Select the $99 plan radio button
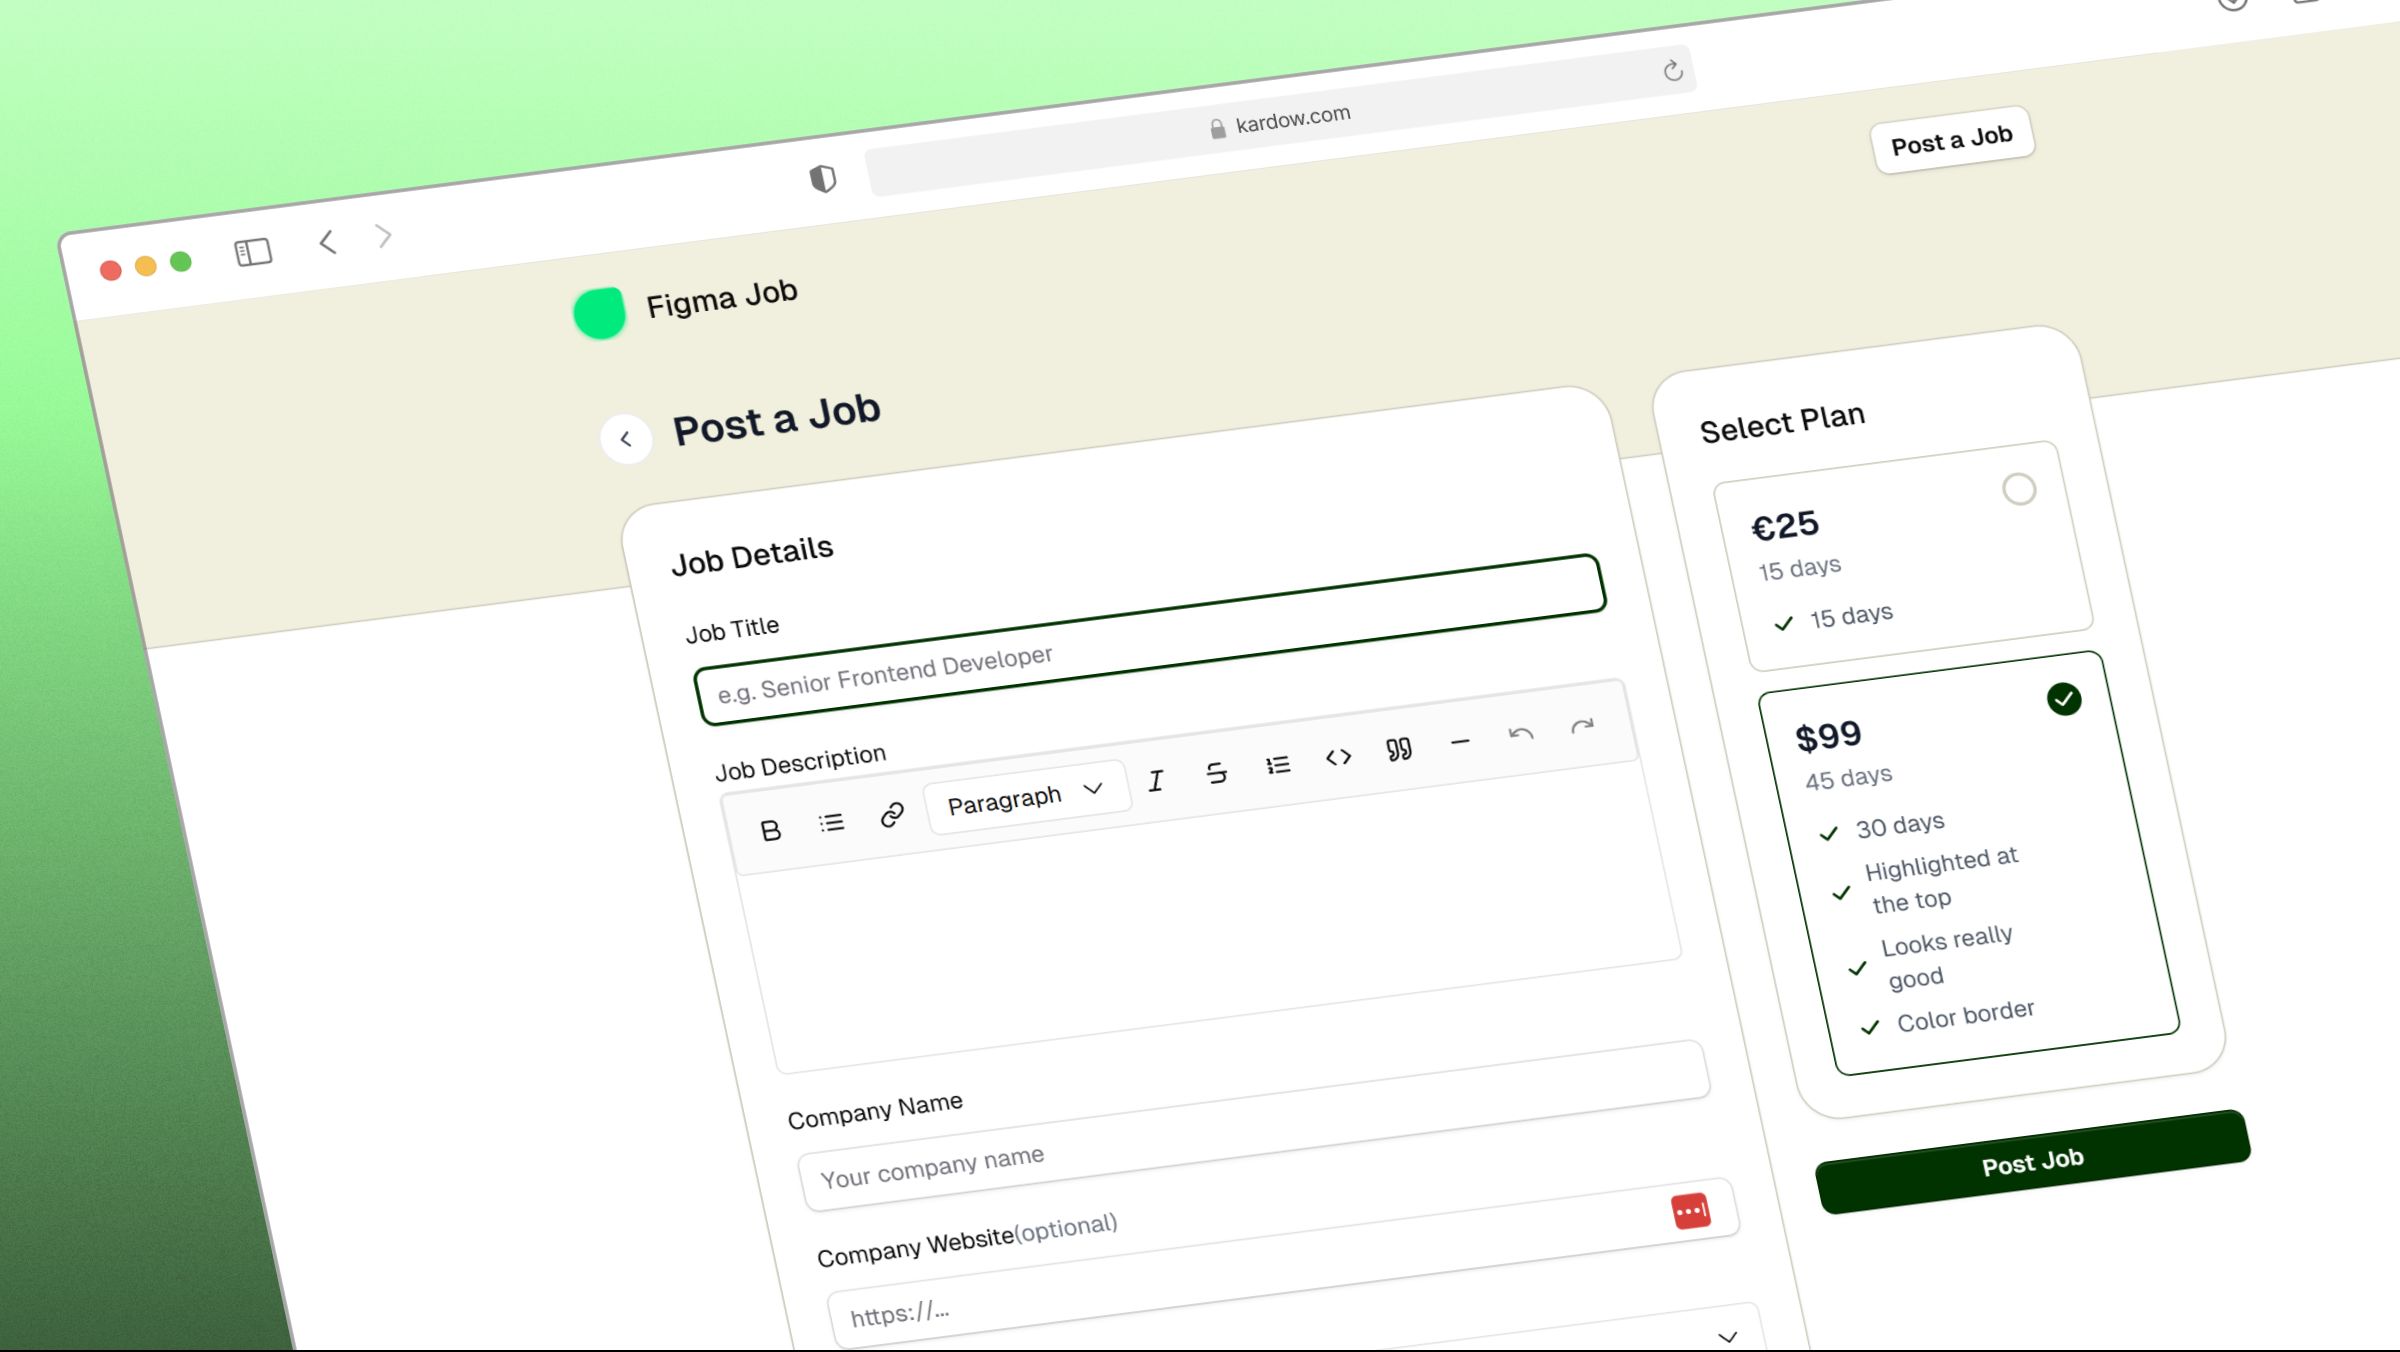This screenshot has height=1352, width=2400. coord(2064,697)
